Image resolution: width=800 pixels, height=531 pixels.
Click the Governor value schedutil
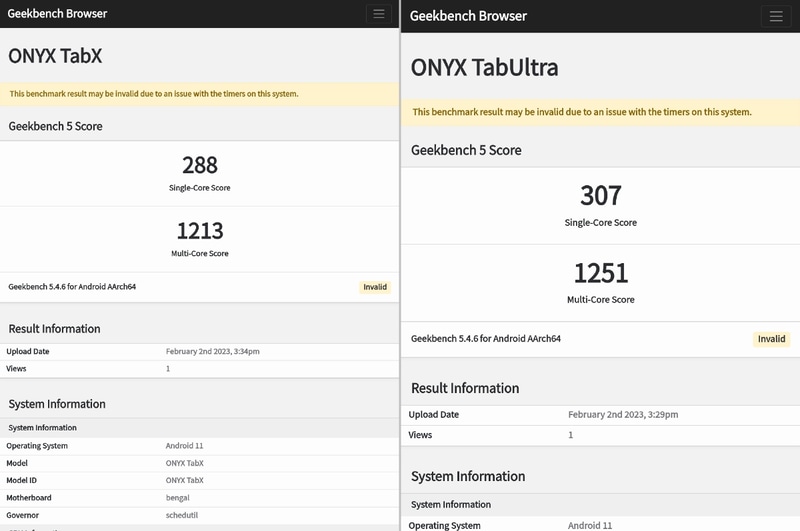(182, 515)
